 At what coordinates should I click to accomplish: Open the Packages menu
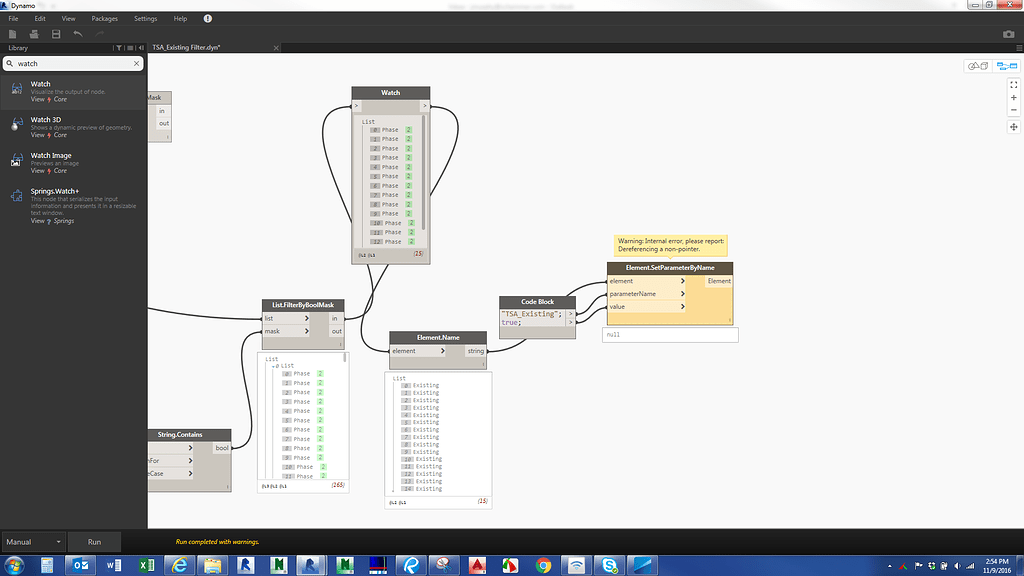coord(104,17)
